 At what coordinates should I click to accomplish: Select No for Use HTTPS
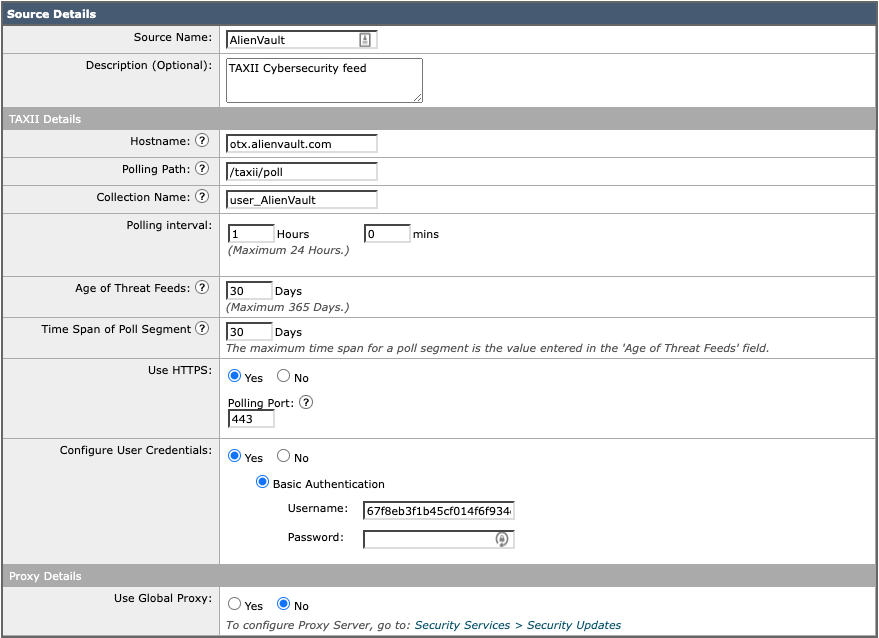tap(284, 376)
